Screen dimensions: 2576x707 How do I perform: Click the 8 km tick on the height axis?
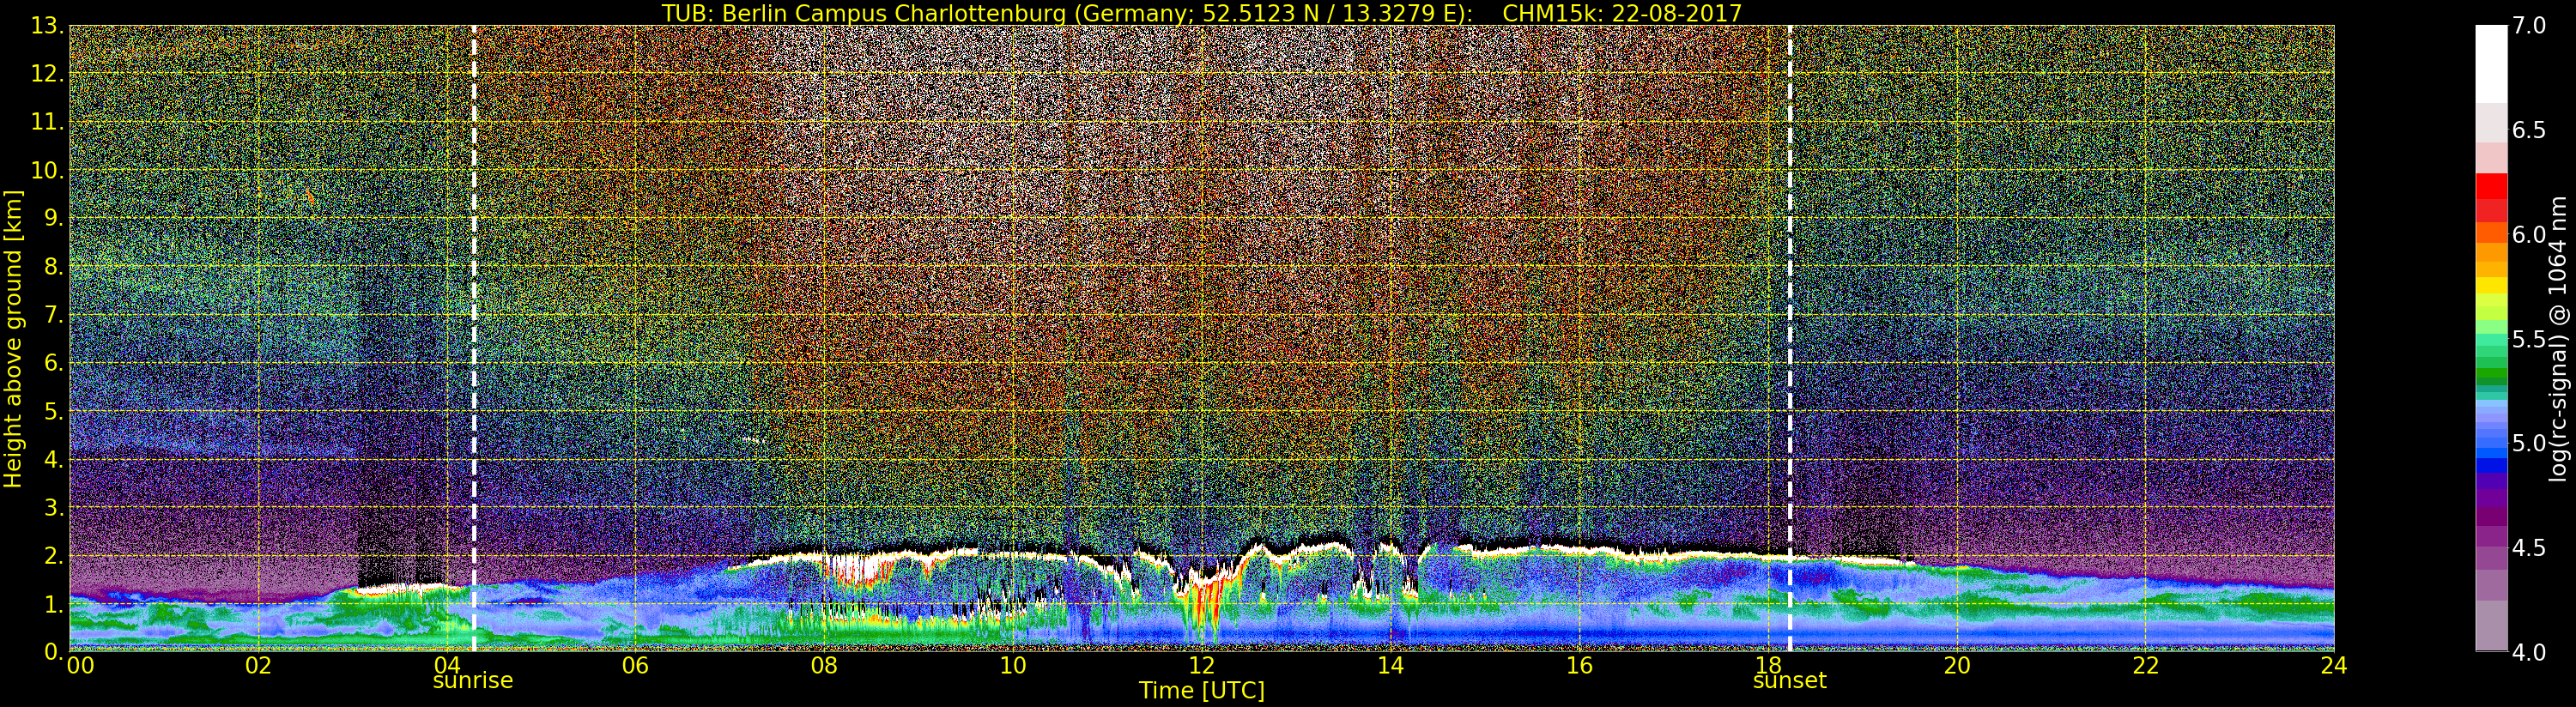coord(52,267)
